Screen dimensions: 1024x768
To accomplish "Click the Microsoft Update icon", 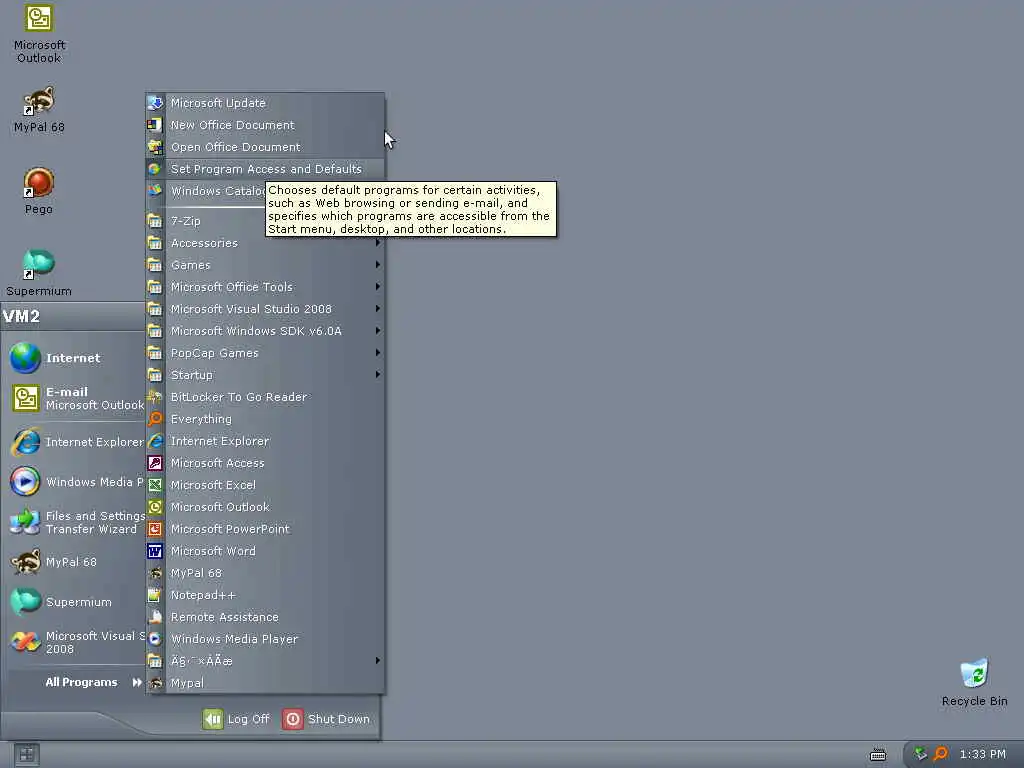I will [155, 103].
